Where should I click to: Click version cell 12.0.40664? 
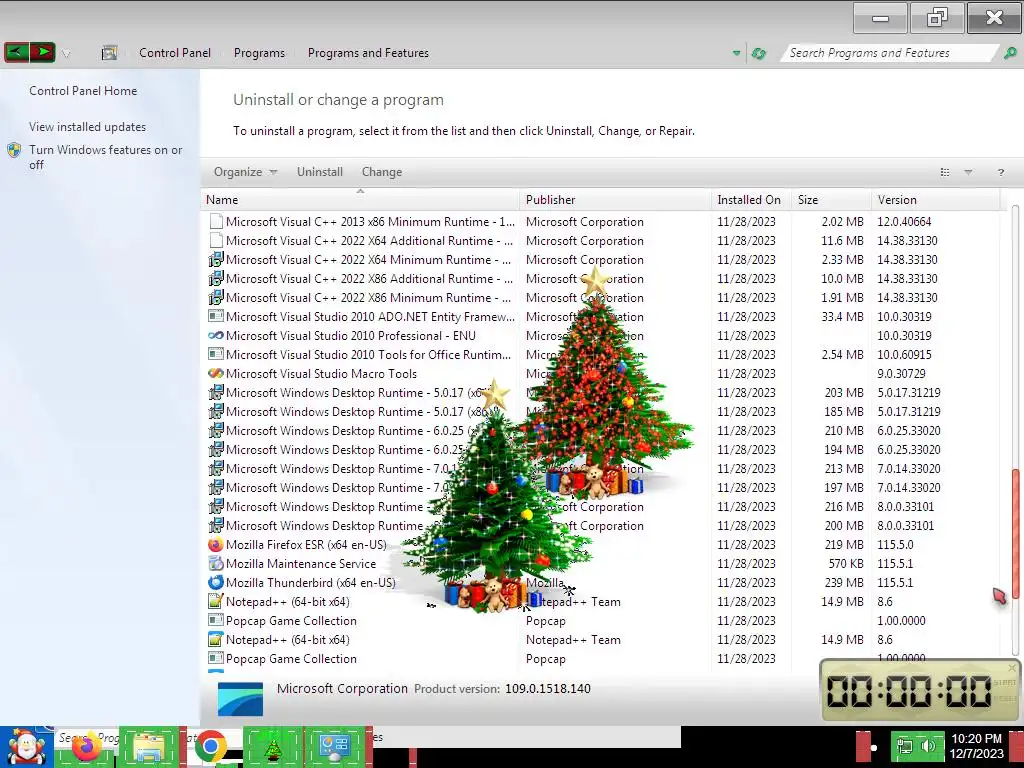pyautogui.click(x=904, y=222)
